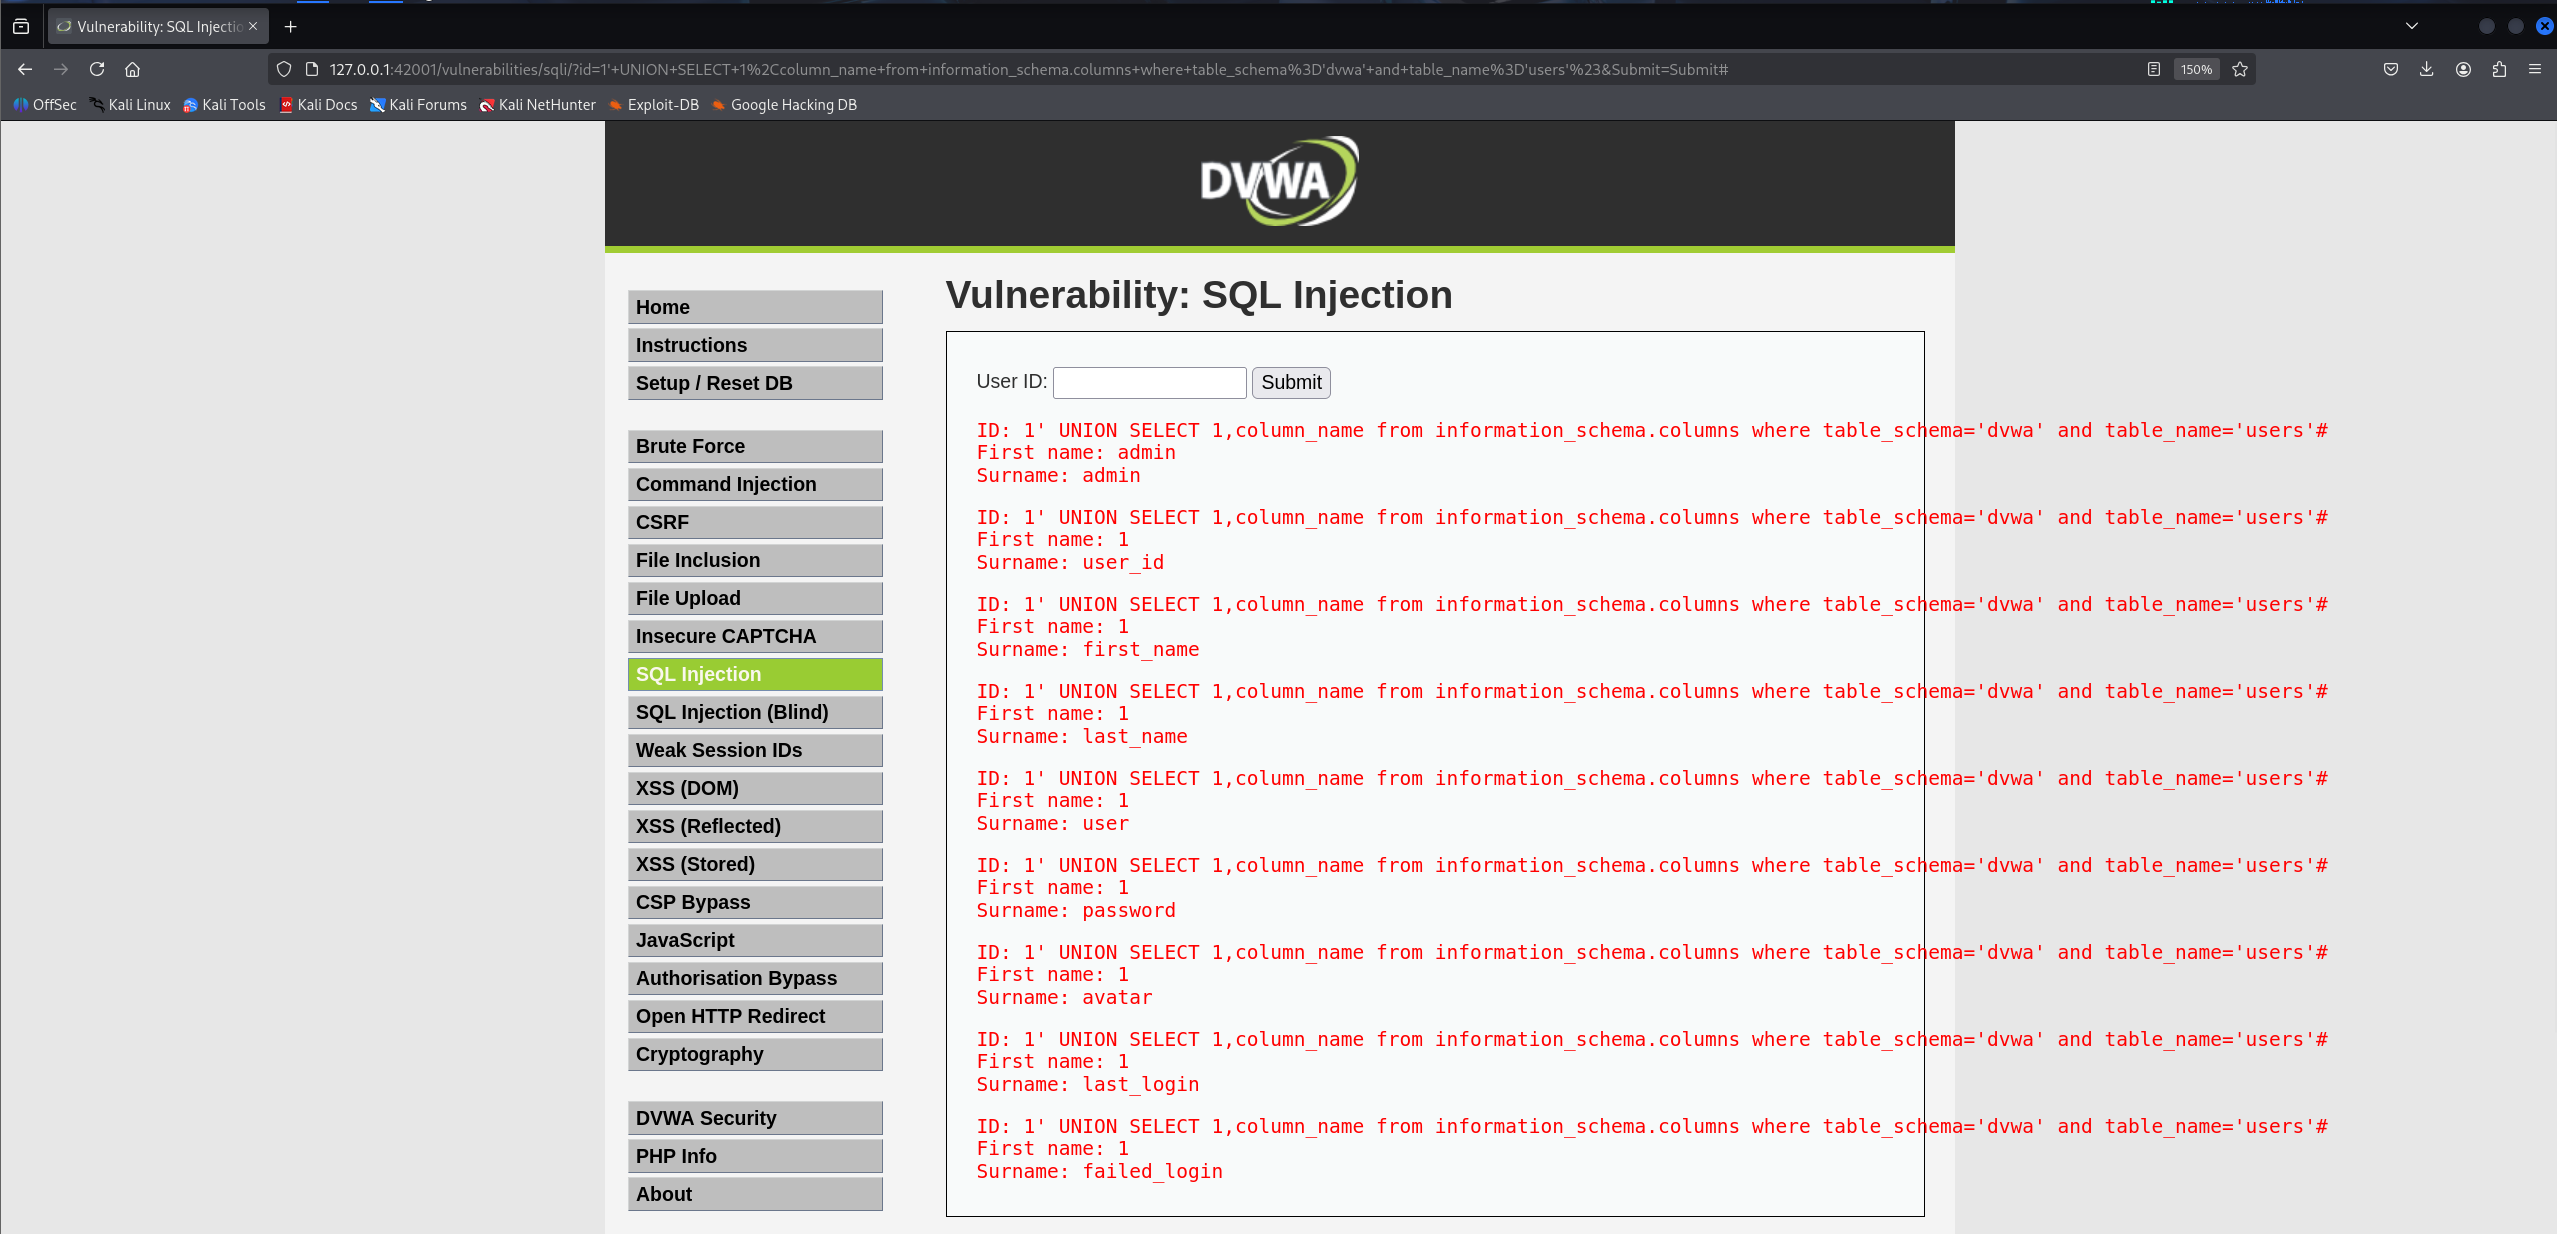The height and width of the screenshot is (1234, 2557).
Task: Click the browser reload button
Action: point(97,69)
